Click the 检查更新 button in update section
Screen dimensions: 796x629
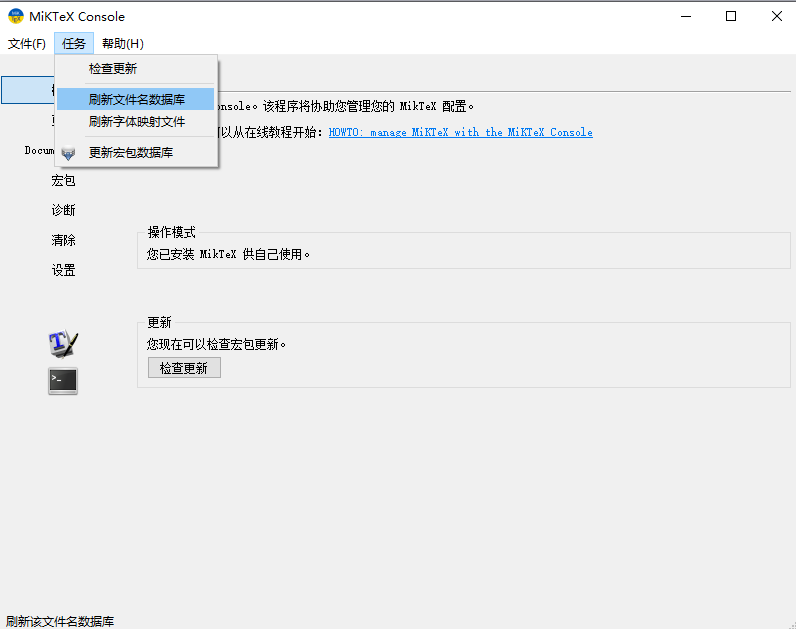click(x=184, y=368)
